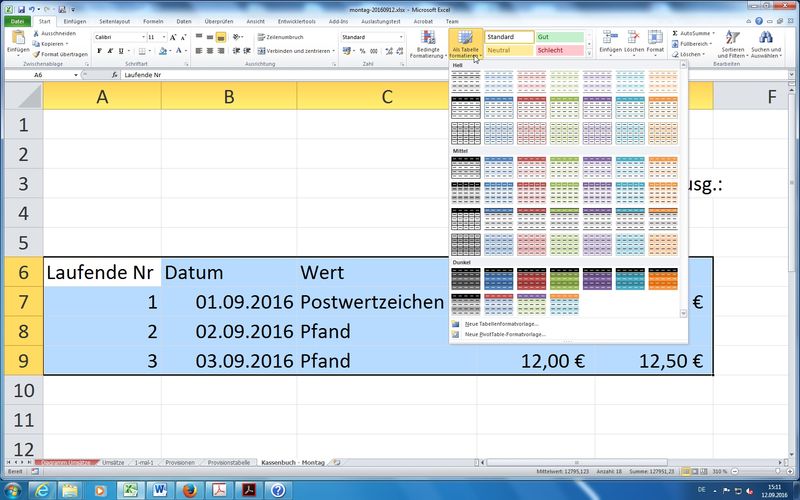Toggle italic formatting (K)
Screen dimensions: 800x500
(110, 51)
